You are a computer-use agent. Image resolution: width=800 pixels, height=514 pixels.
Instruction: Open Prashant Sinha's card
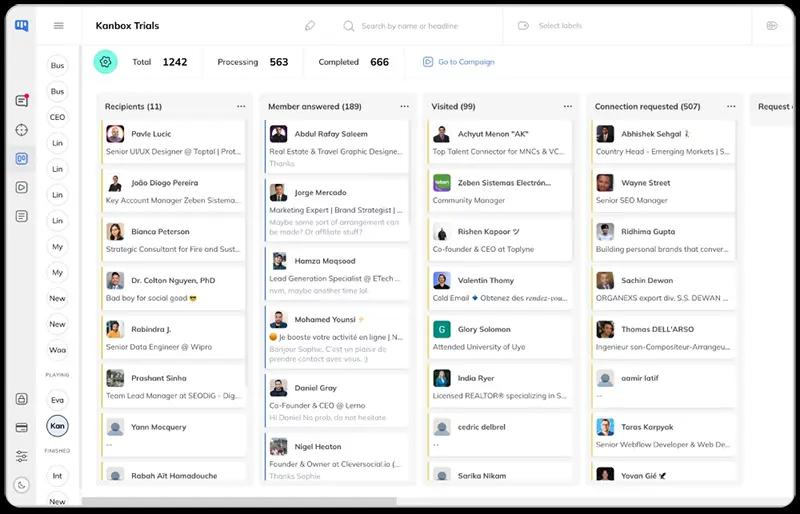point(173,386)
